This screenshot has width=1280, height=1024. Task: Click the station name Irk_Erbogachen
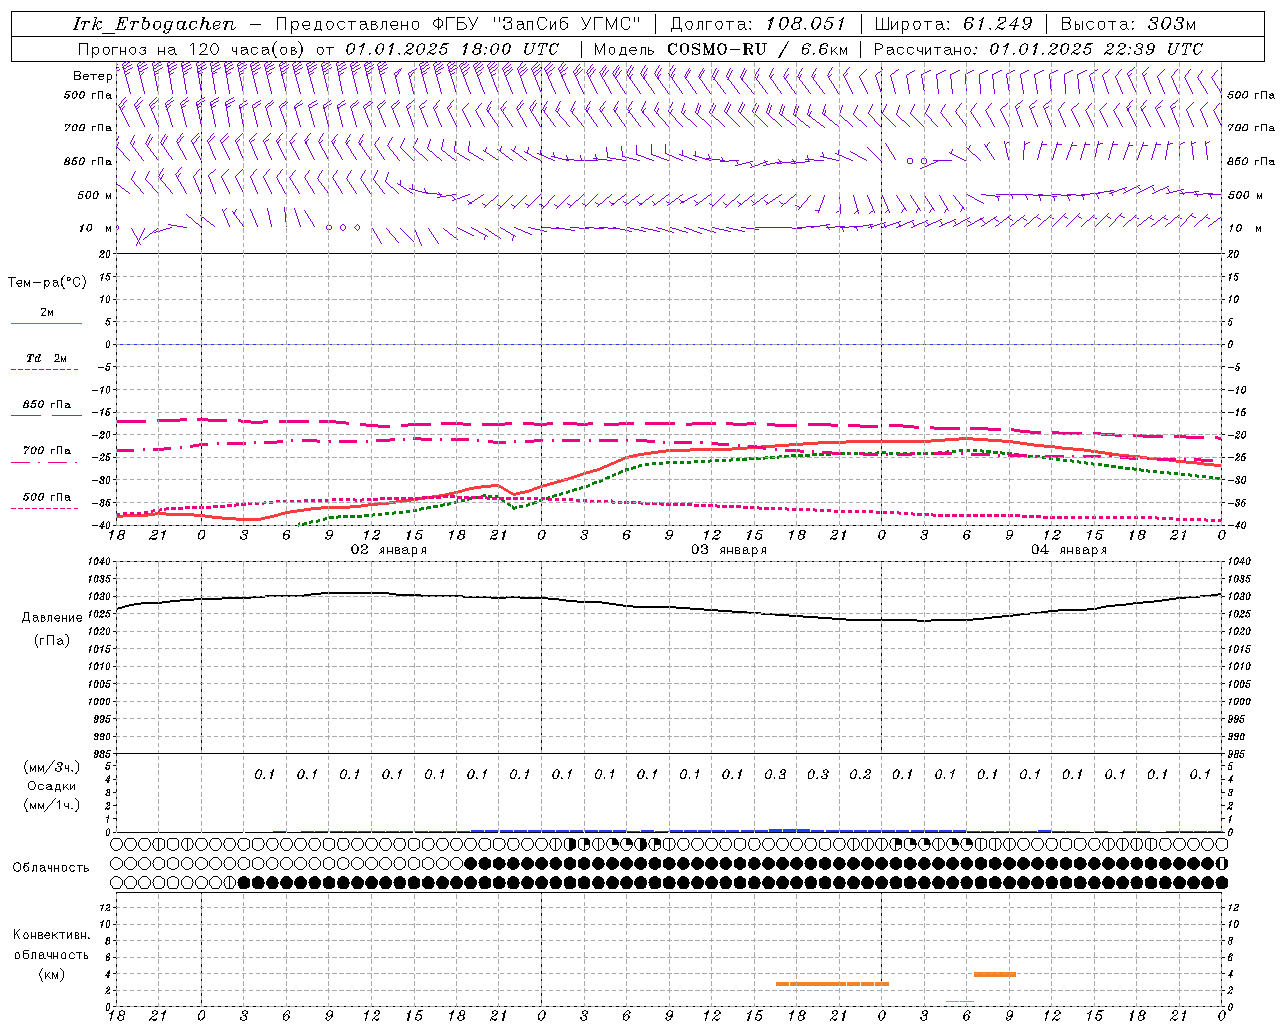tap(155, 24)
